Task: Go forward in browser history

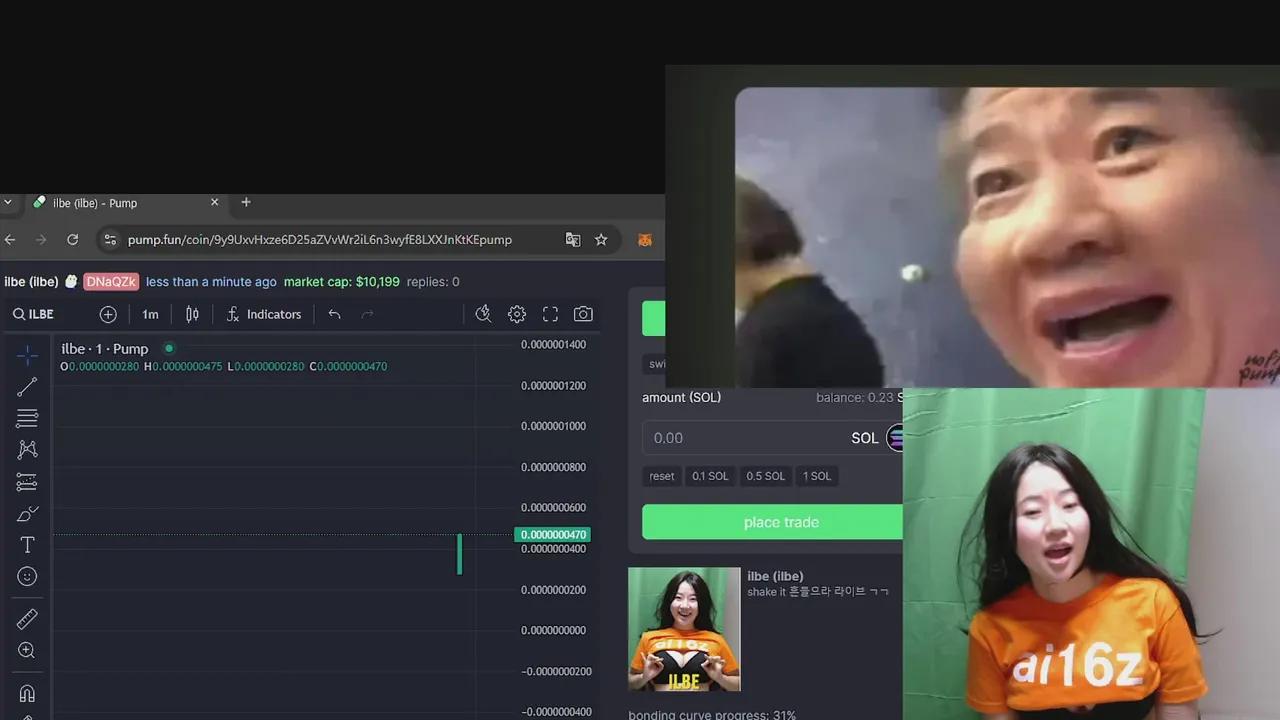Action: point(41,240)
